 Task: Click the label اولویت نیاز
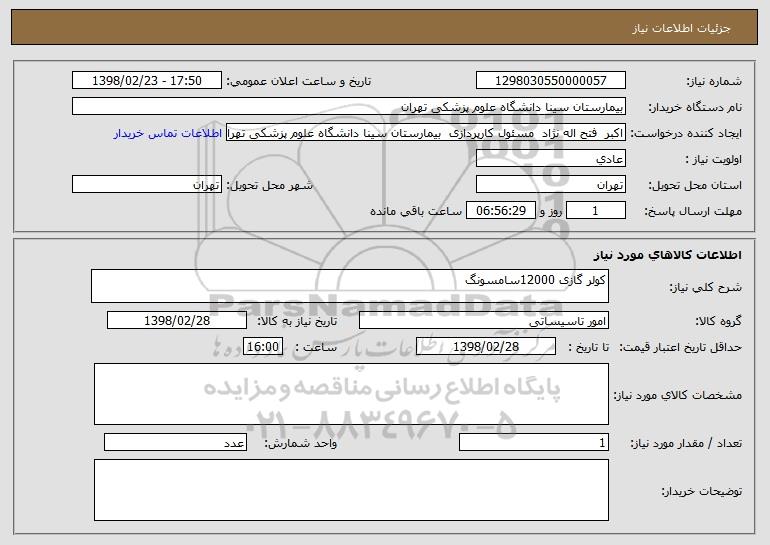(714, 160)
